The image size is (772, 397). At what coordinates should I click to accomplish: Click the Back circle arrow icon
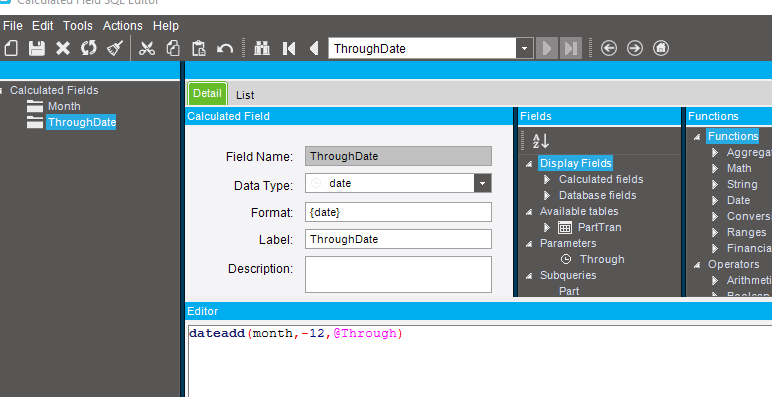pyautogui.click(x=609, y=48)
